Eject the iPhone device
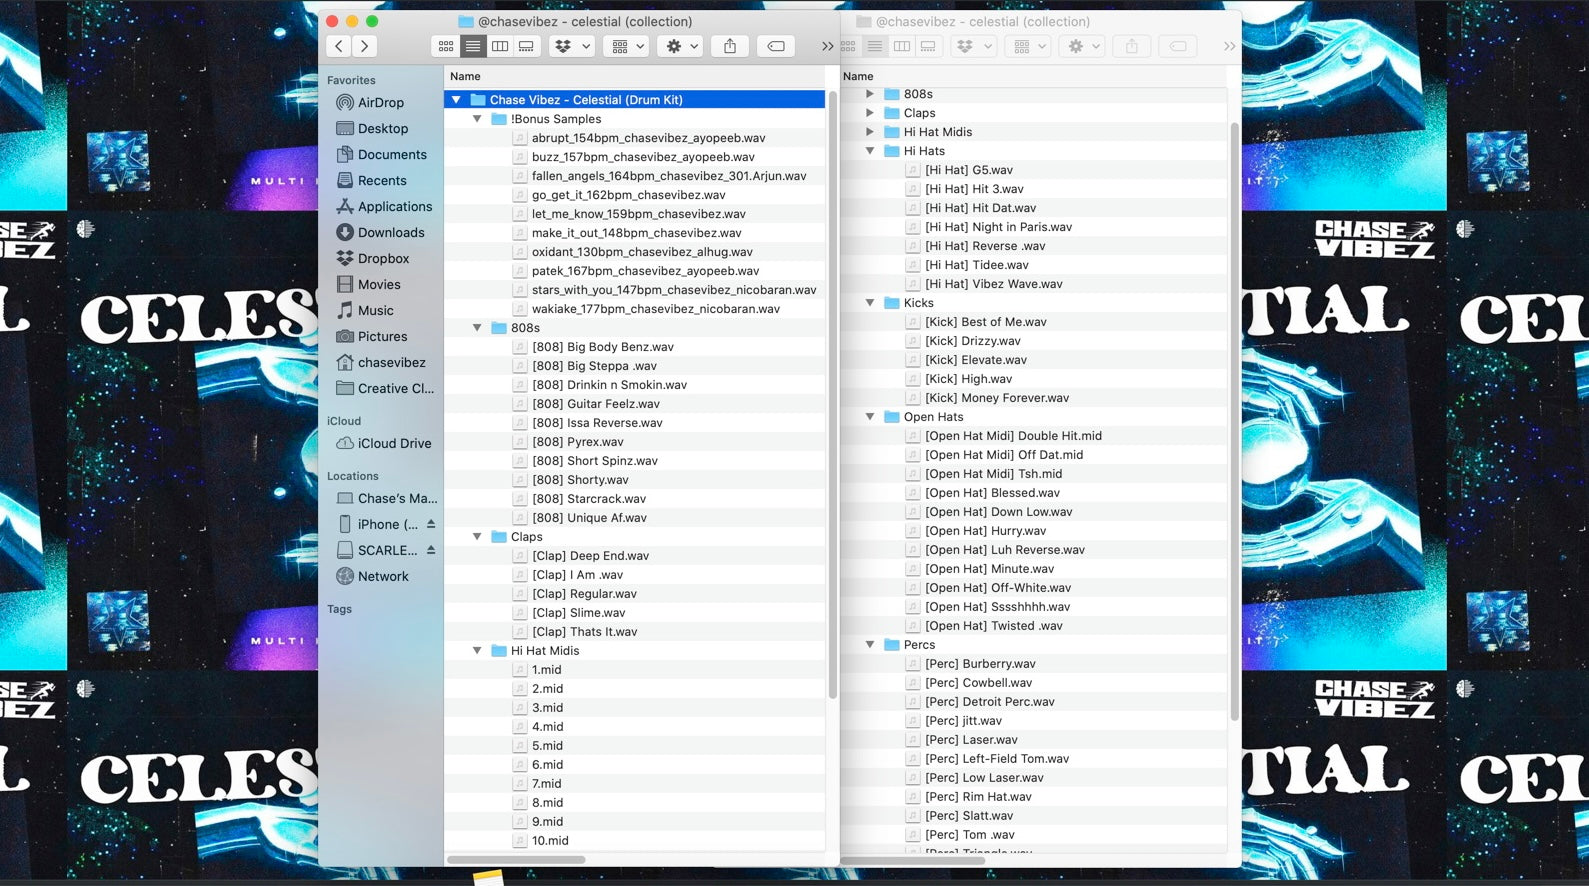Screen dimensions: 1589x886 tap(431, 523)
